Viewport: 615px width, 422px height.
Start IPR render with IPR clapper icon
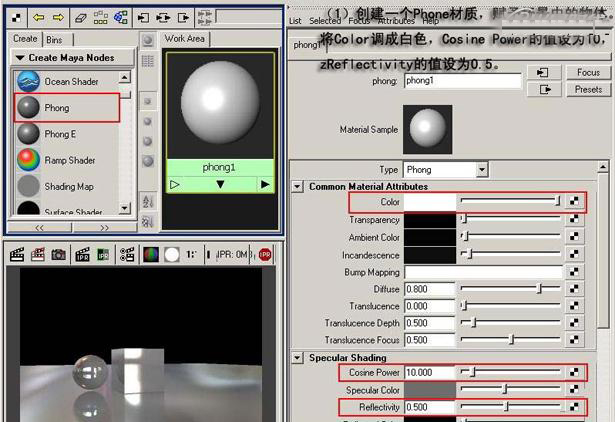point(82,255)
